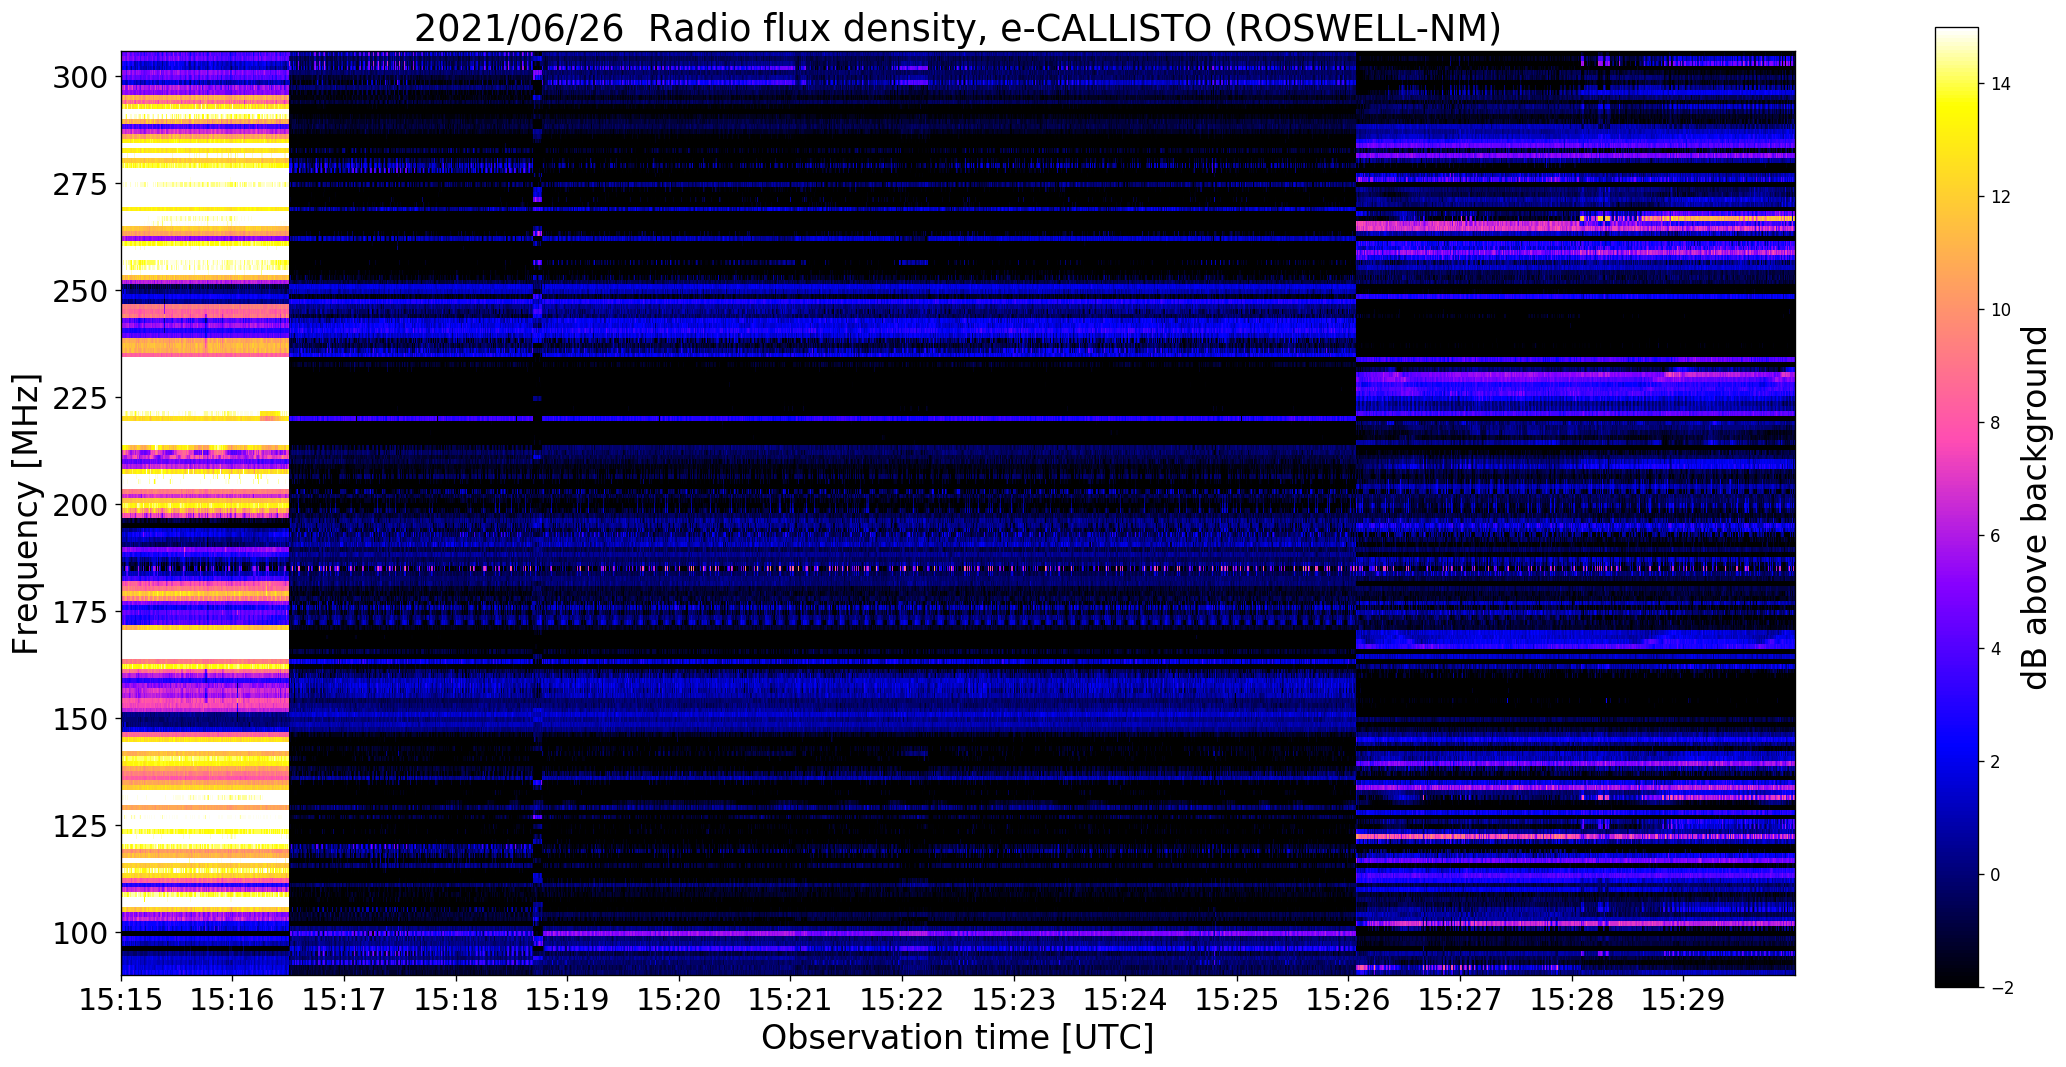The width and height of the screenshot is (2066, 1067).
Task: Click the 150 frequency tick label
Action: [x=81, y=719]
